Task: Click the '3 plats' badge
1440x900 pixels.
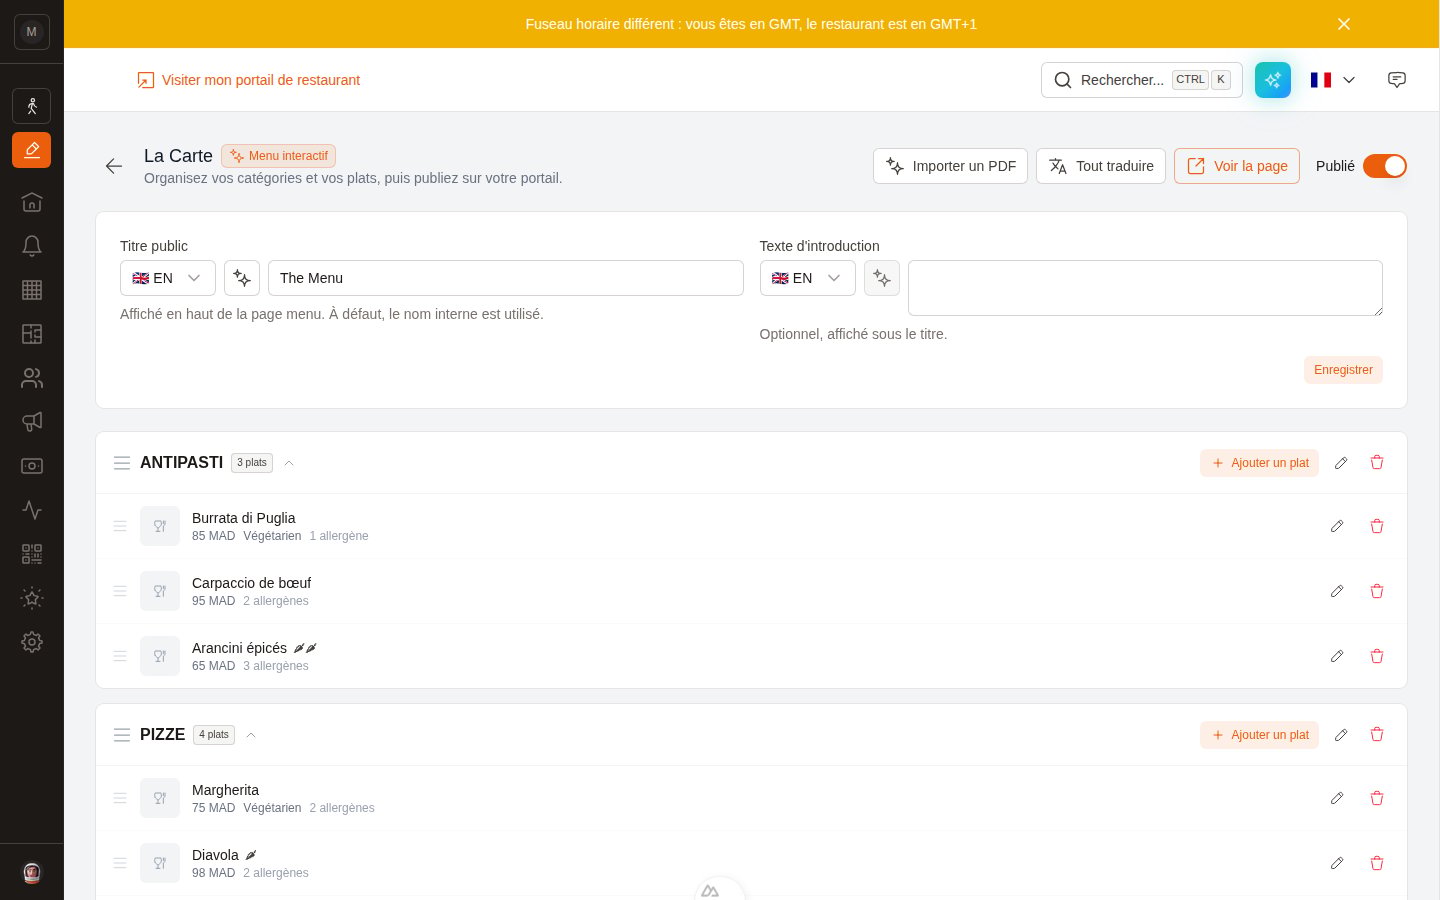Action: [252, 463]
